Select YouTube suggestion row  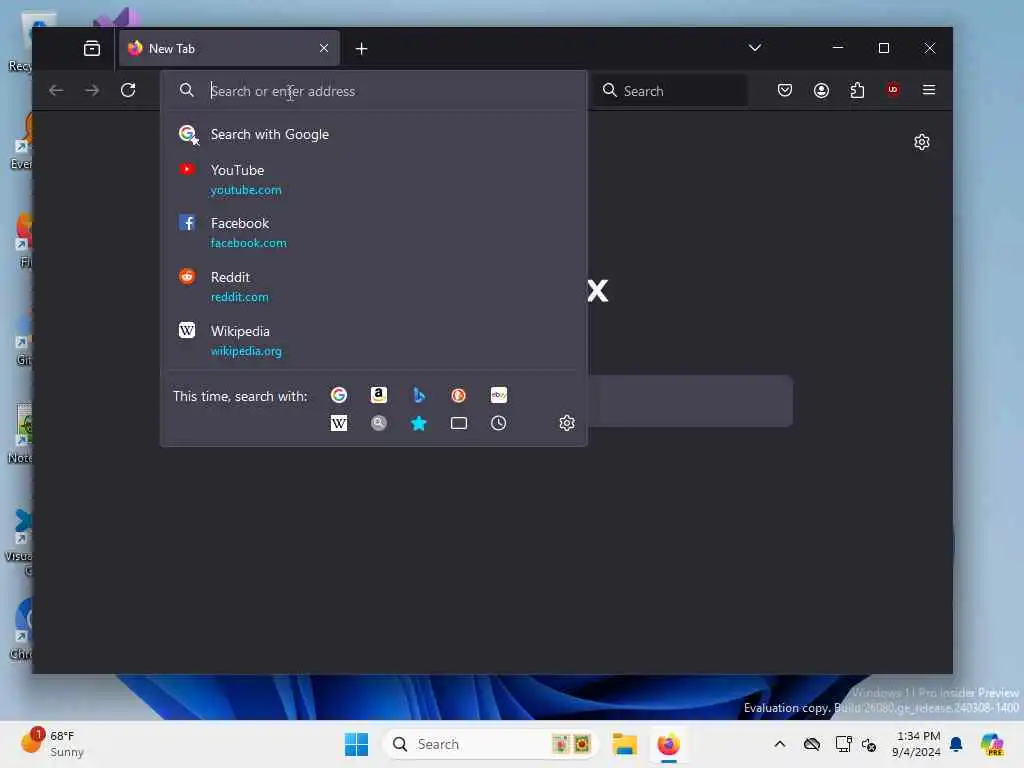click(x=374, y=179)
